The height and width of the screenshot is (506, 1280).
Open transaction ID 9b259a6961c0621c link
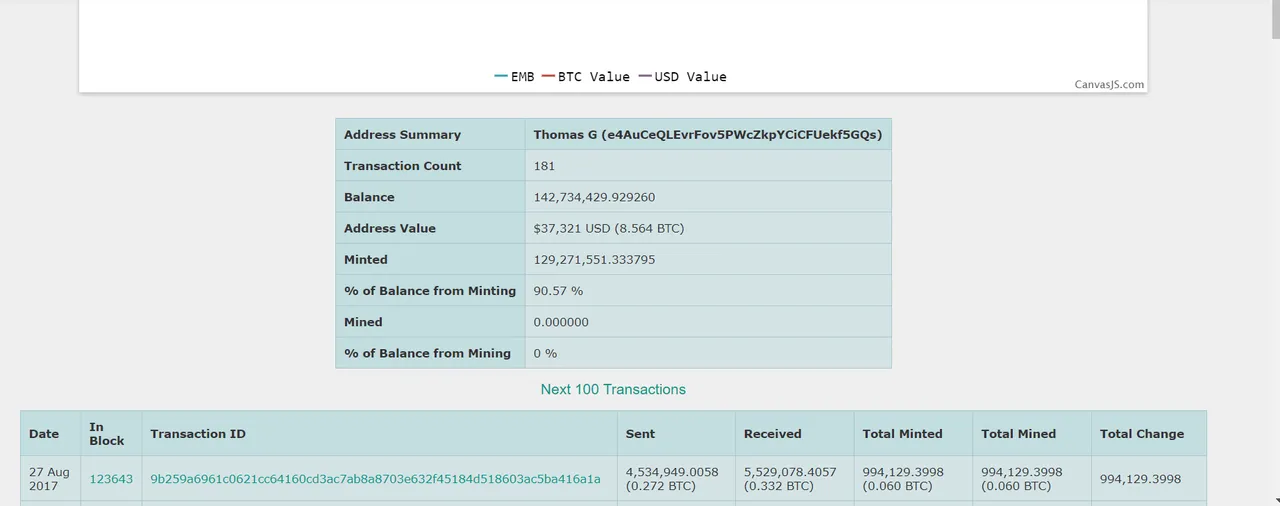tap(376, 479)
